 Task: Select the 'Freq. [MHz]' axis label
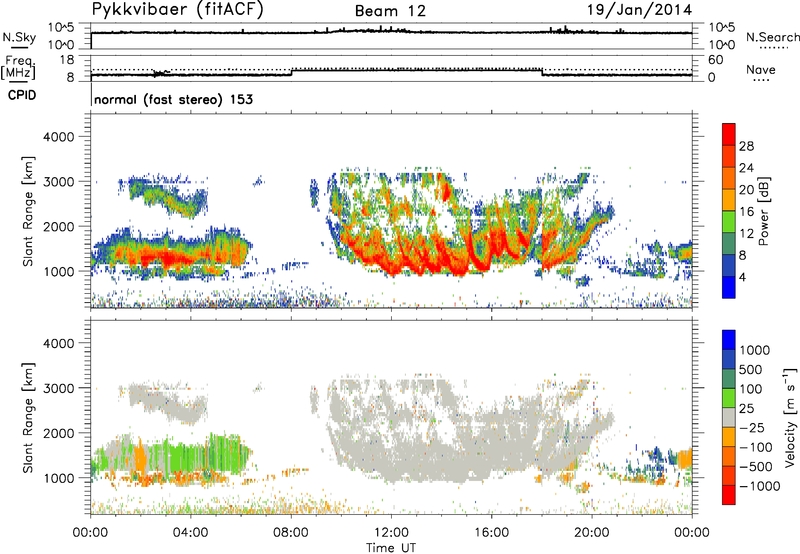(18, 67)
